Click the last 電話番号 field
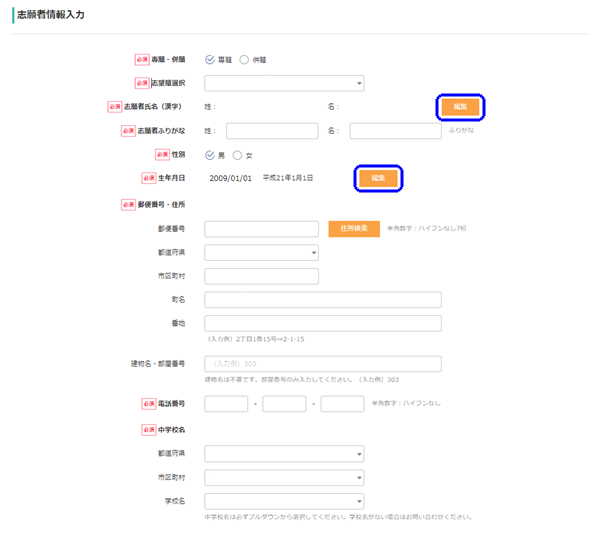 342,404
